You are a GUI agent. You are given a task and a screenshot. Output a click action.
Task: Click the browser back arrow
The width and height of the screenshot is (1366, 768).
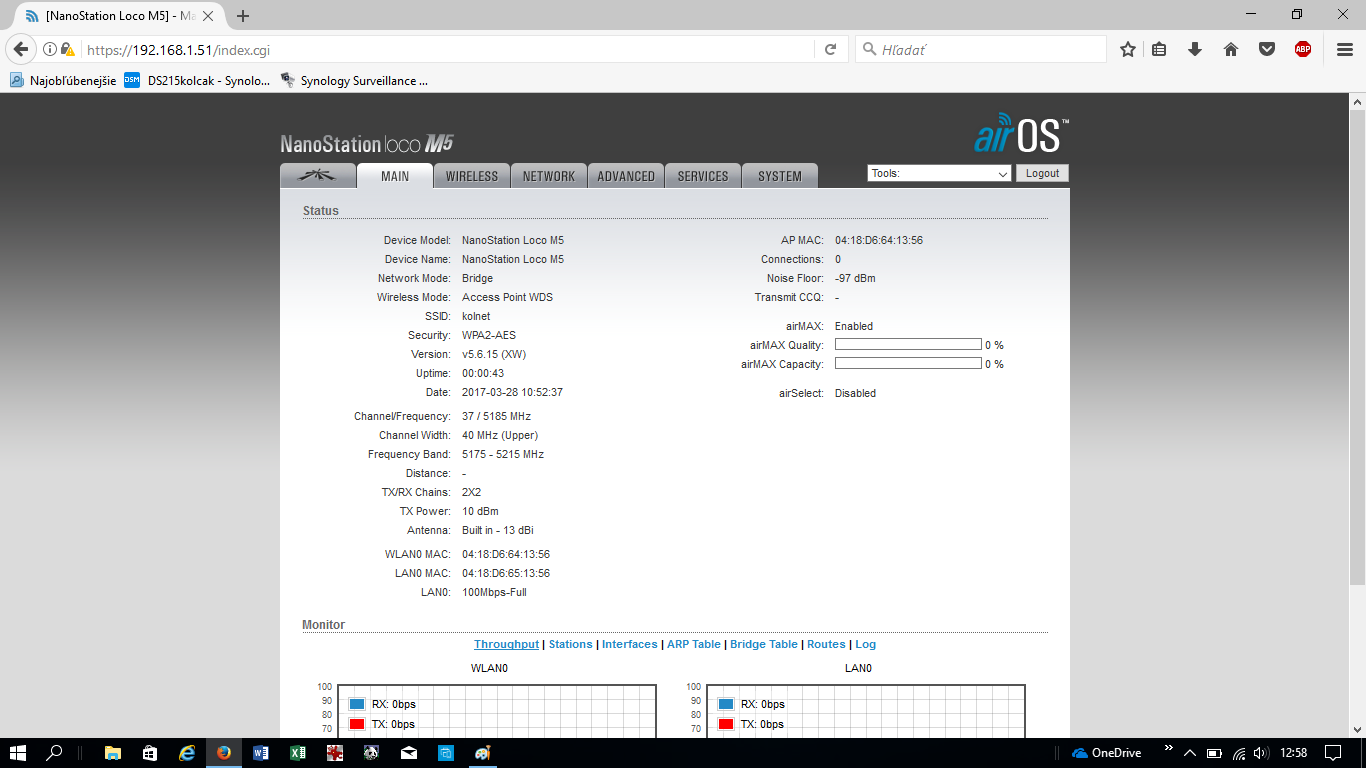[20, 49]
